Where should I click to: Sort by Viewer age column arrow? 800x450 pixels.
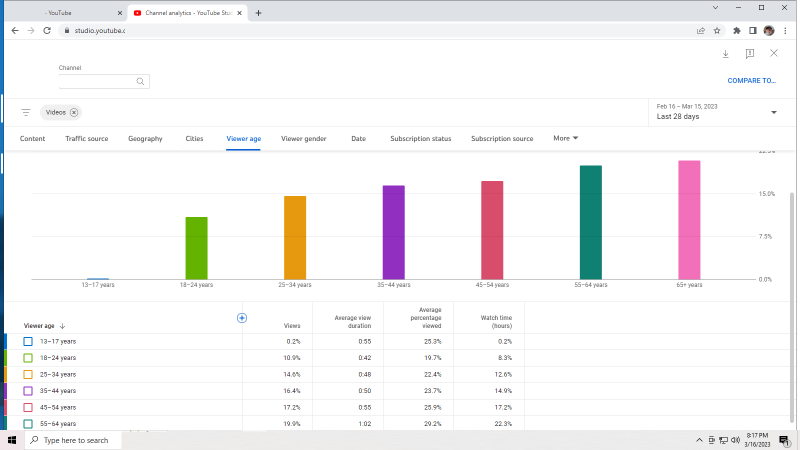tap(63, 326)
